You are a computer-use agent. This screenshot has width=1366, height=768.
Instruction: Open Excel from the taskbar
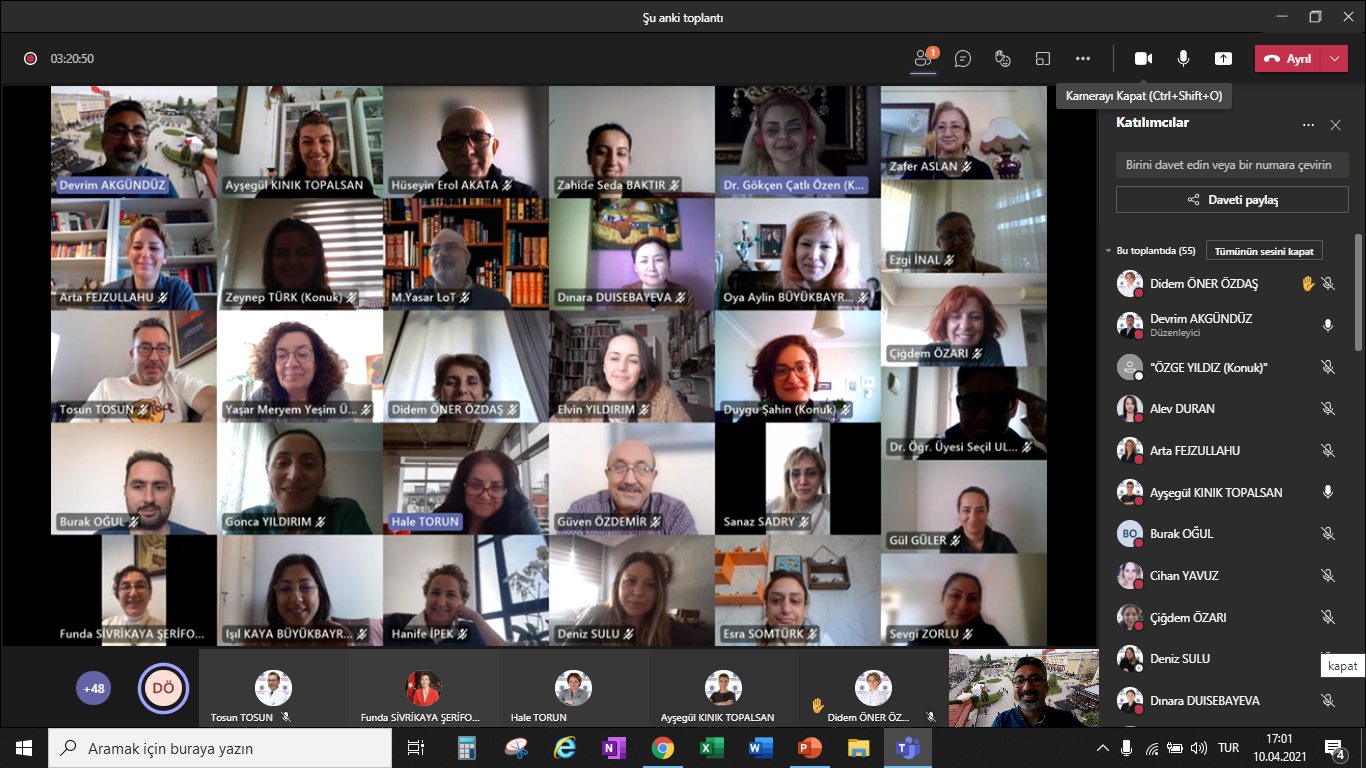click(x=711, y=748)
